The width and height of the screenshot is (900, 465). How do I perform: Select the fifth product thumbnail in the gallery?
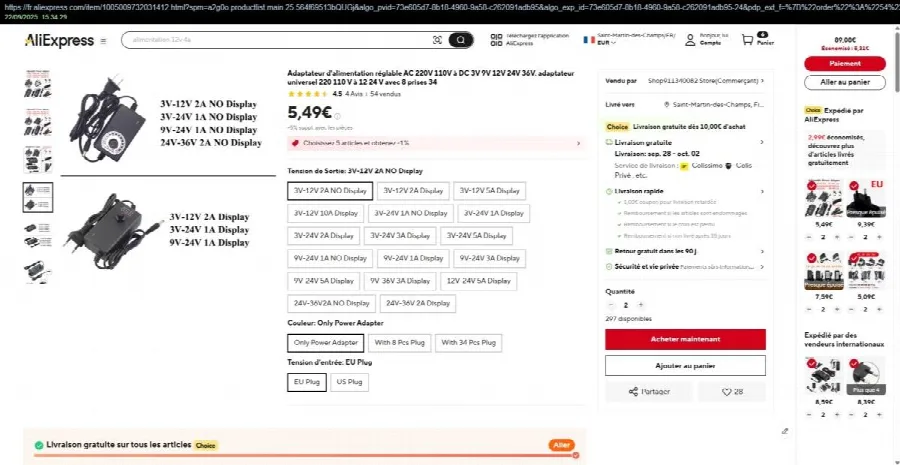pos(38,235)
